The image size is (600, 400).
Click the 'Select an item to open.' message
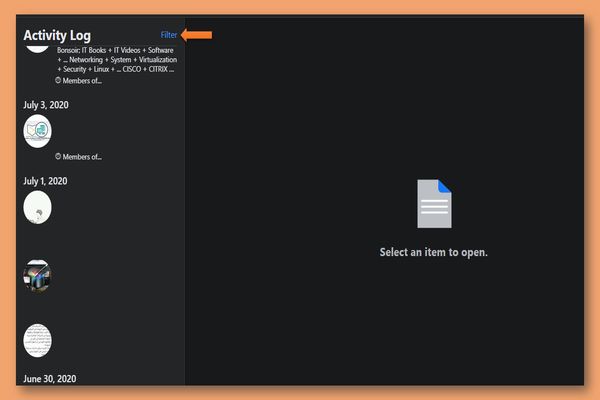coord(434,252)
